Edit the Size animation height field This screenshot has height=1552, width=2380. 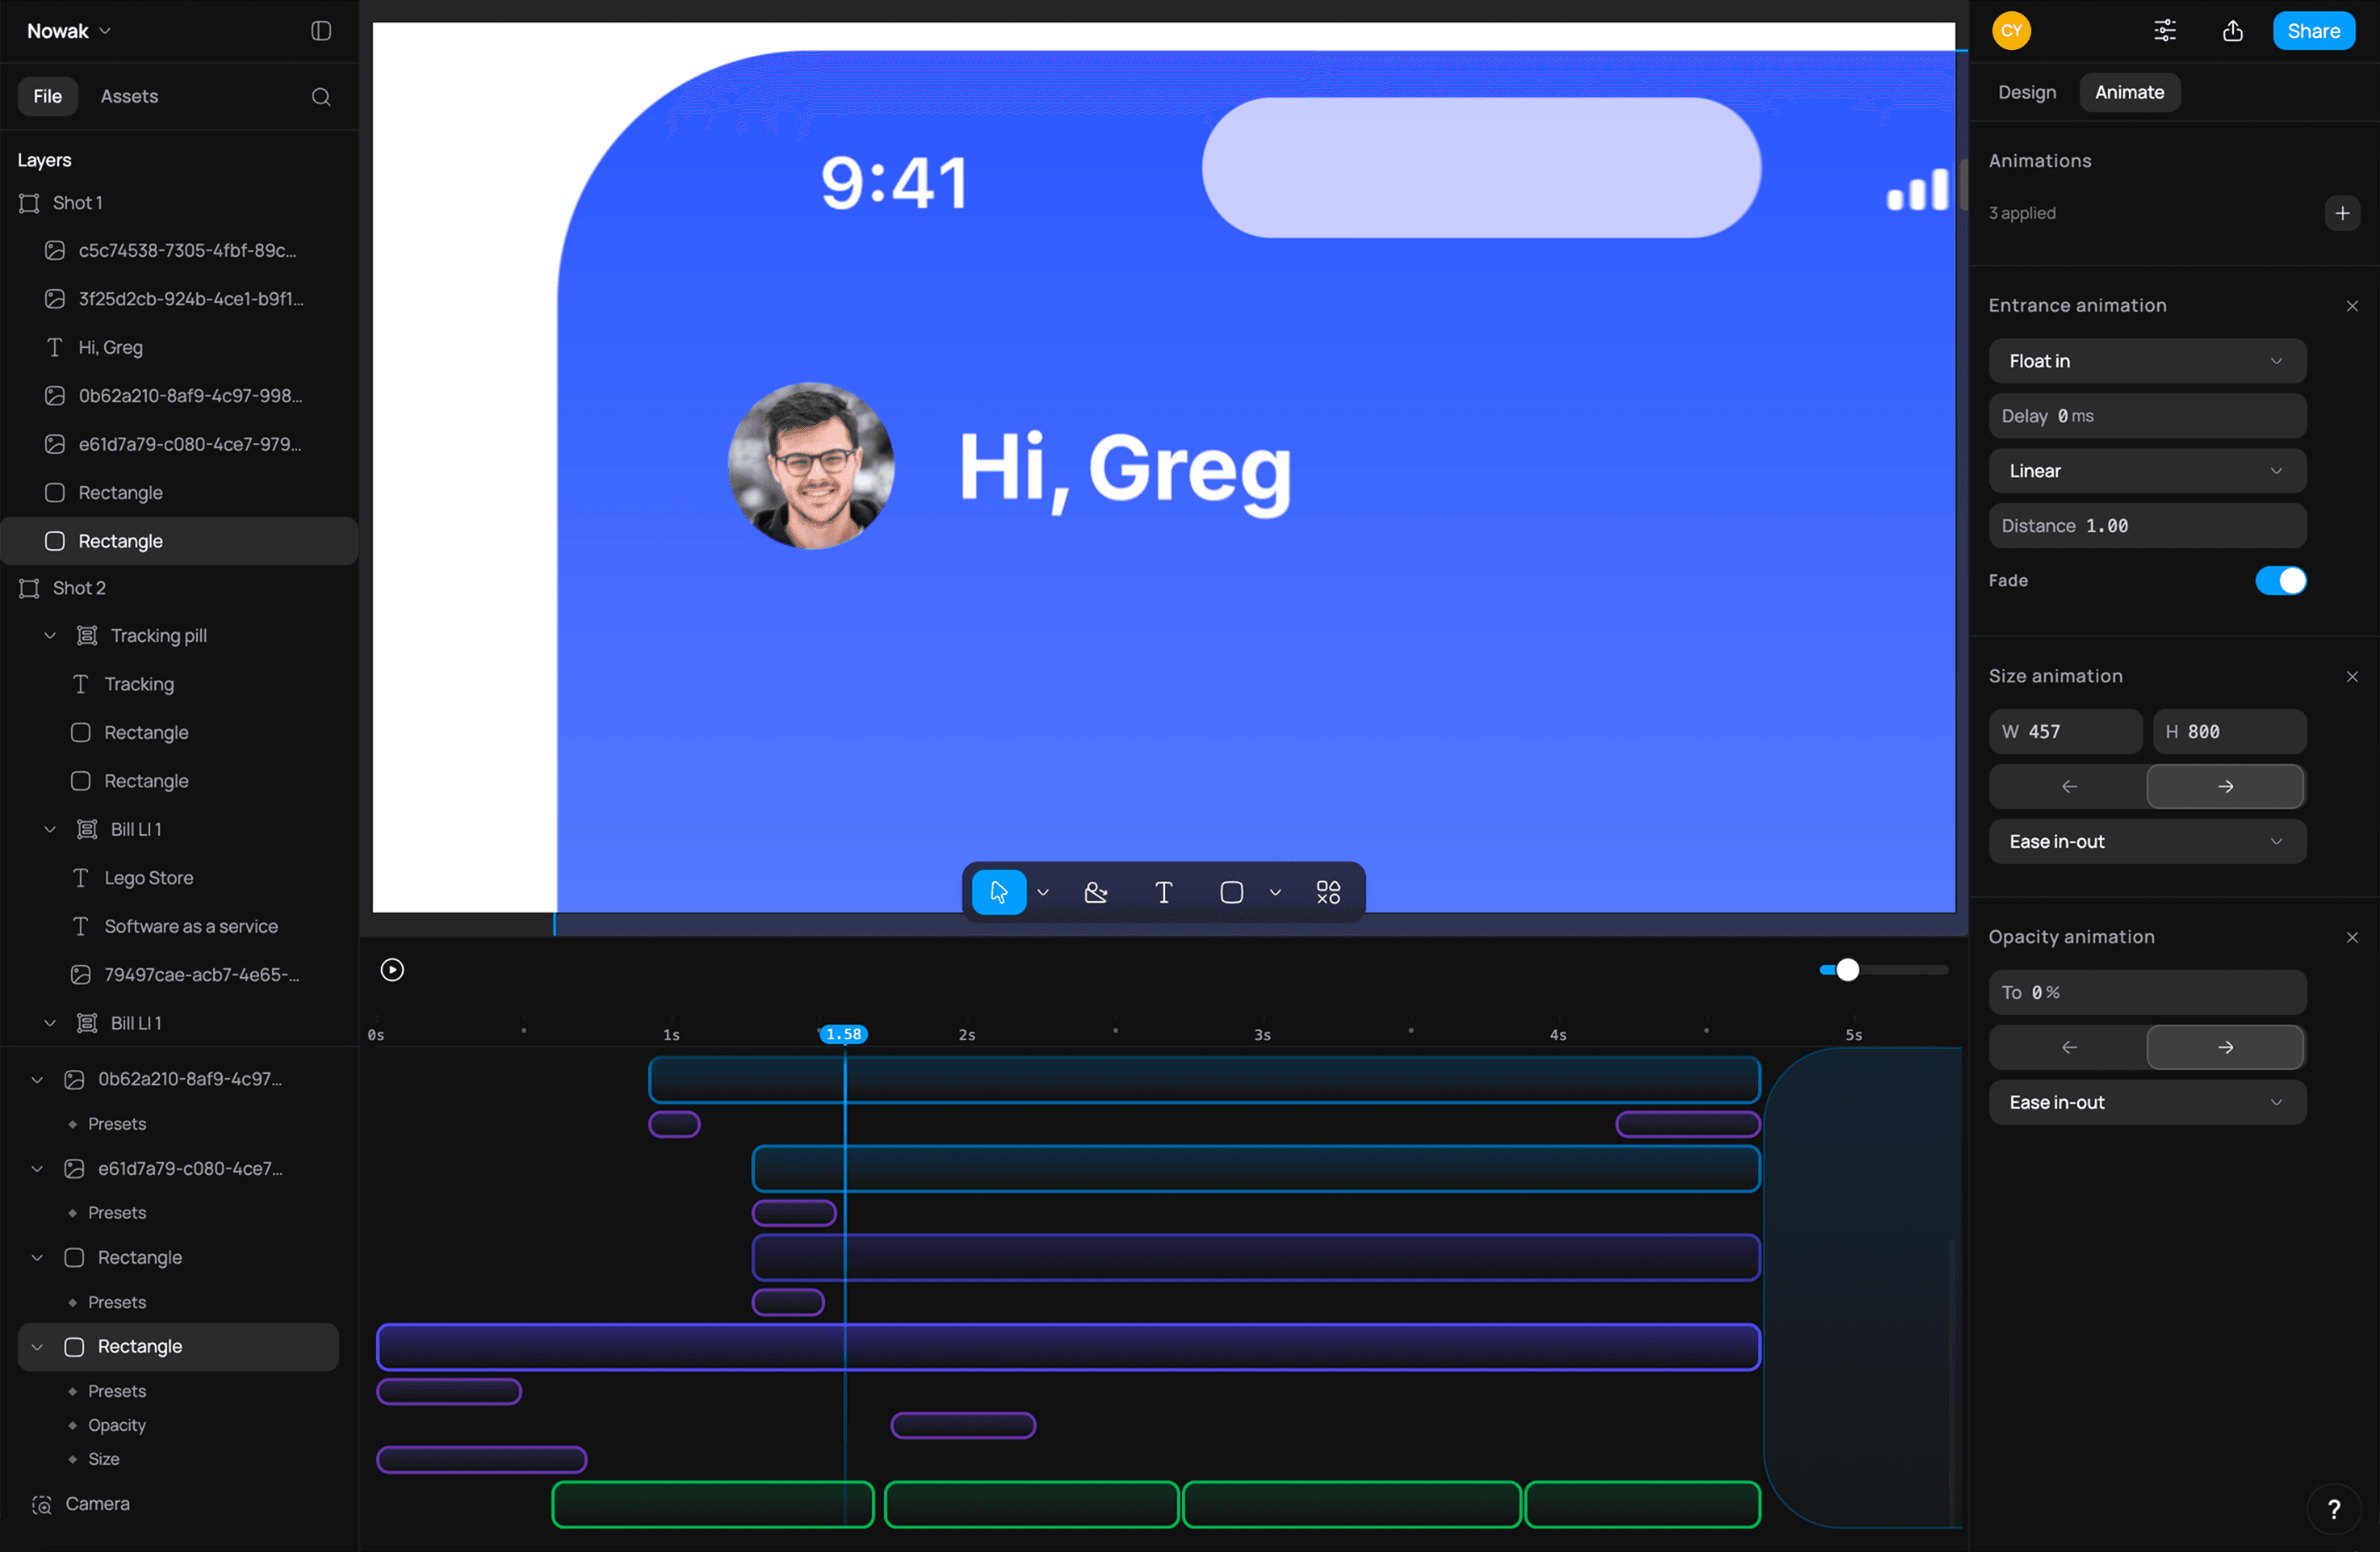[2228, 732]
